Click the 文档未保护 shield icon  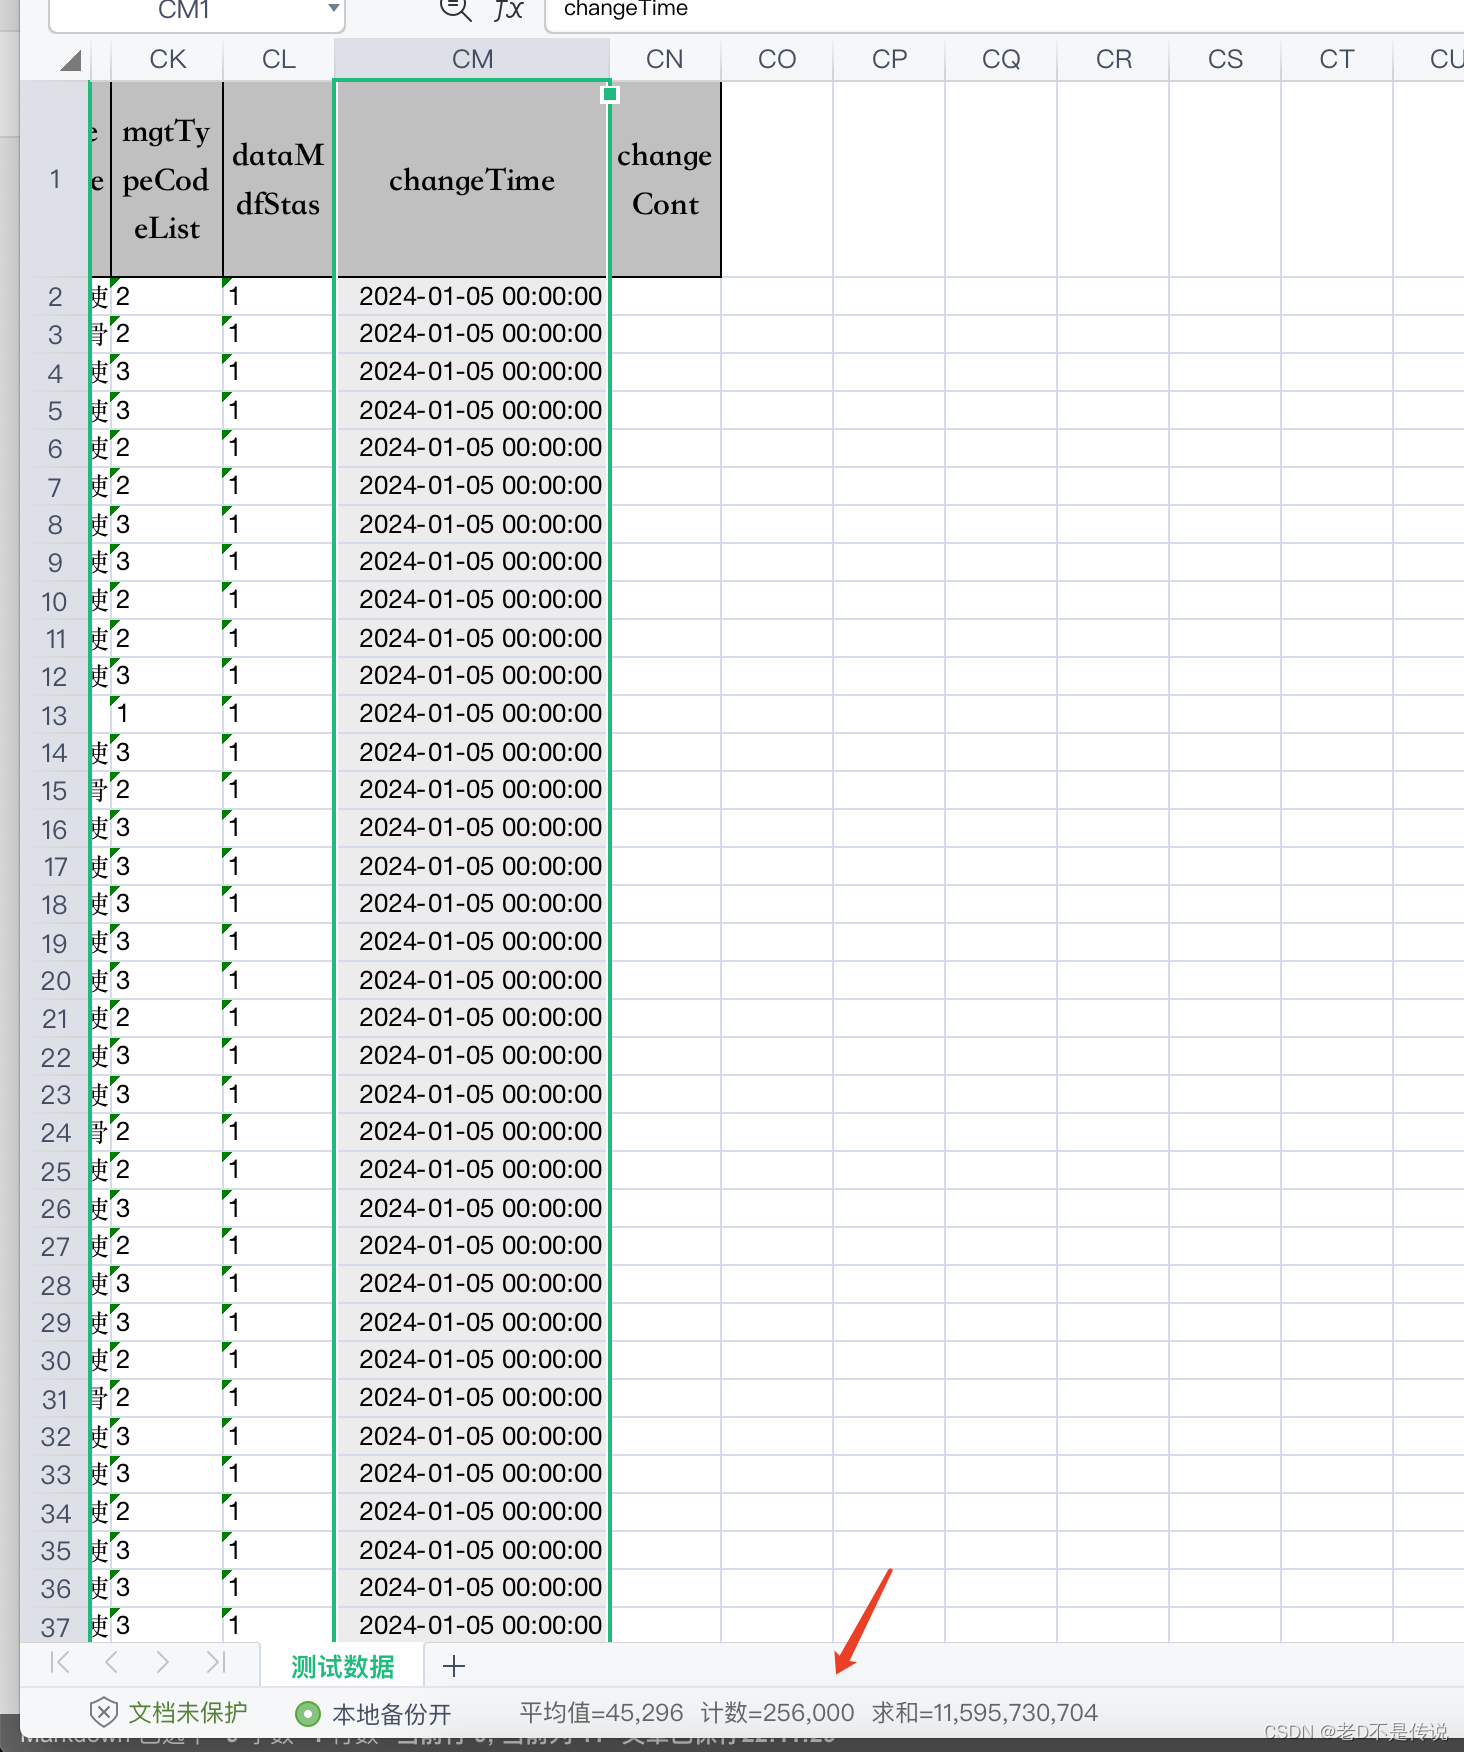pyautogui.click(x=103, y=1713)
